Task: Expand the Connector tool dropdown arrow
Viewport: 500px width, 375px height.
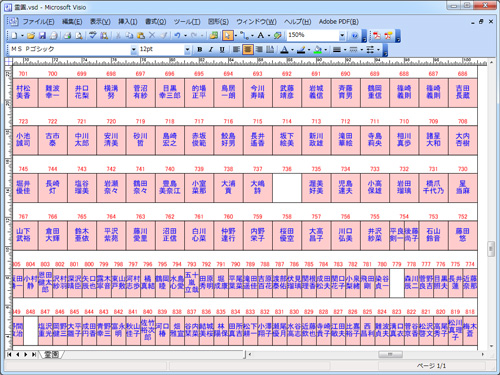Action: click(252, 35)
